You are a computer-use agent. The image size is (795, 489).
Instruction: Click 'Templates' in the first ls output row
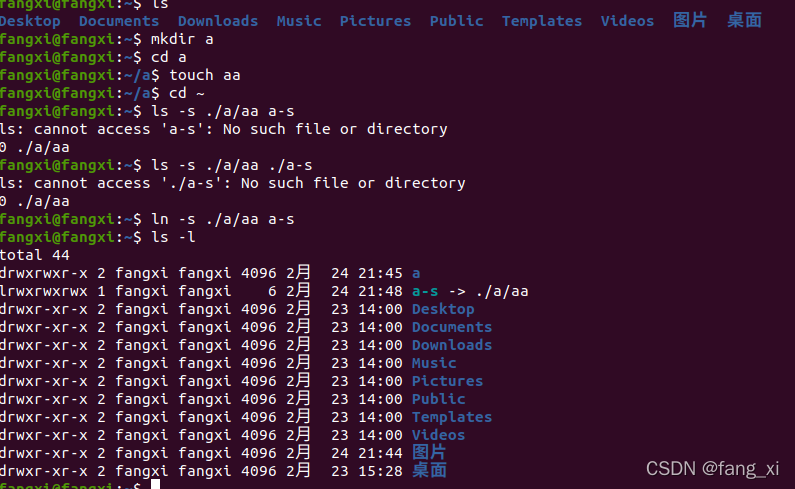pos(542,21)
